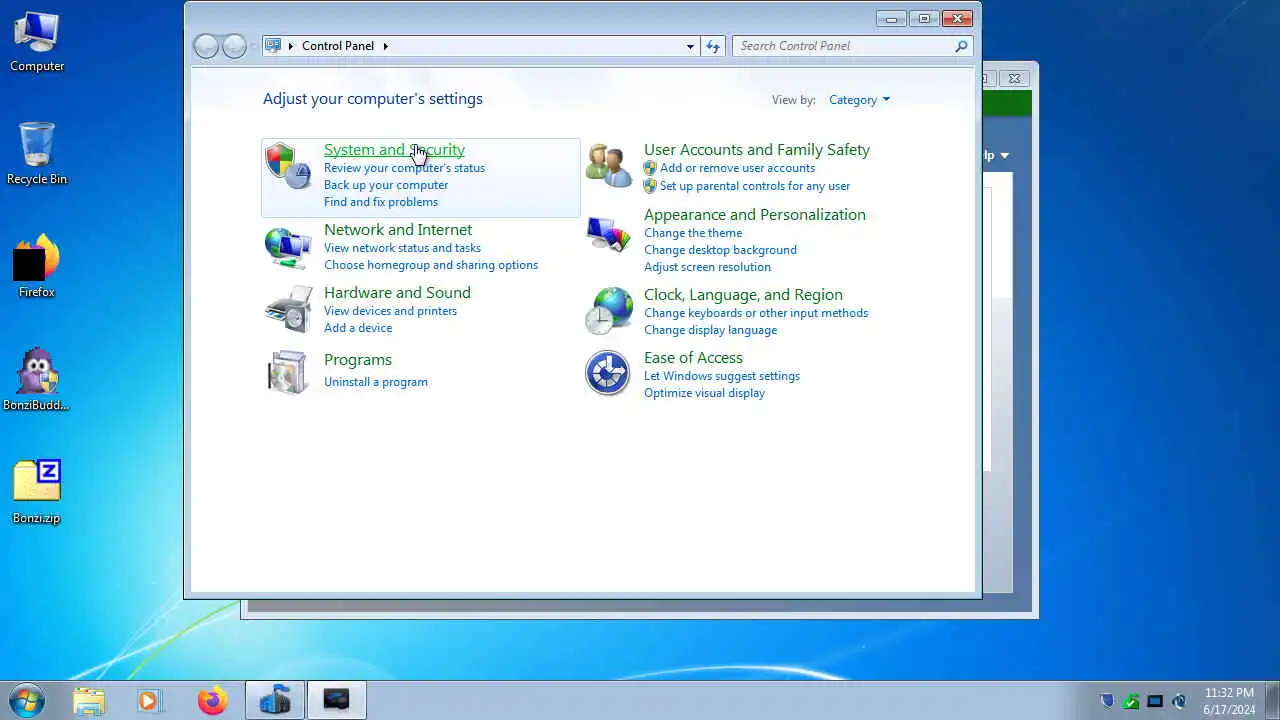Open Clock, Language, and Region heading

[743, 295]
